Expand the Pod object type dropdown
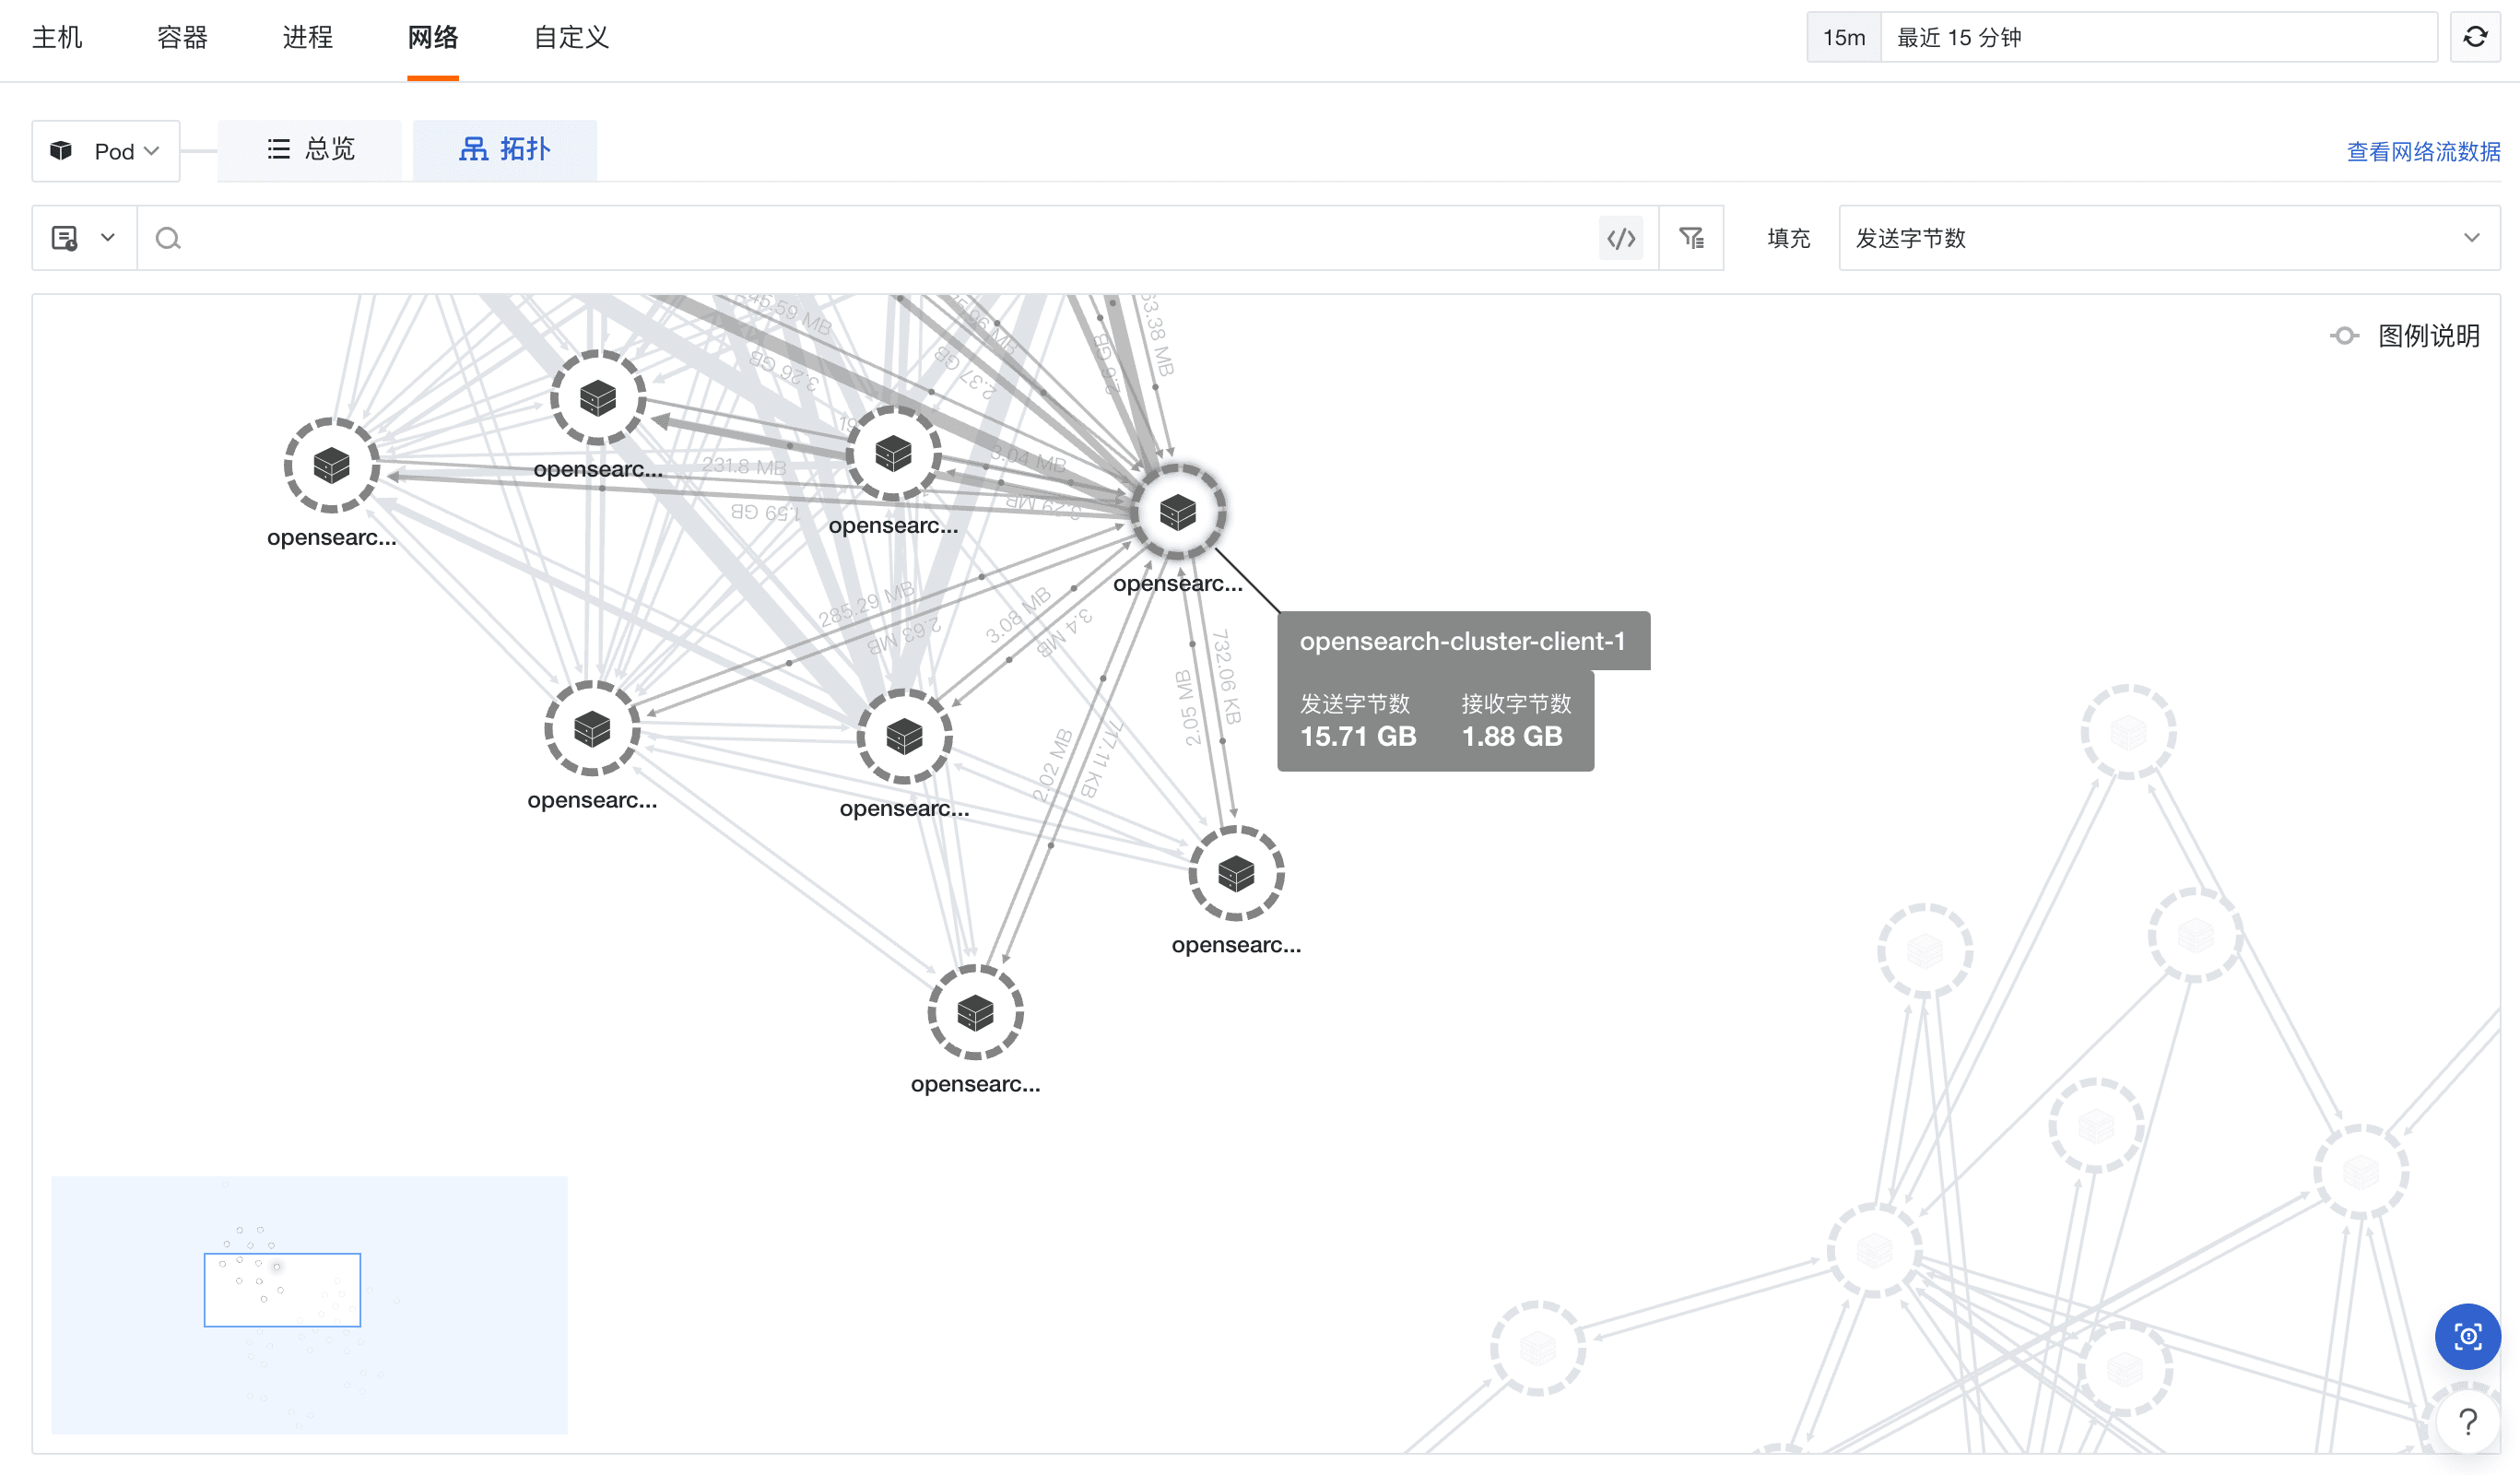 coord(106,151)
